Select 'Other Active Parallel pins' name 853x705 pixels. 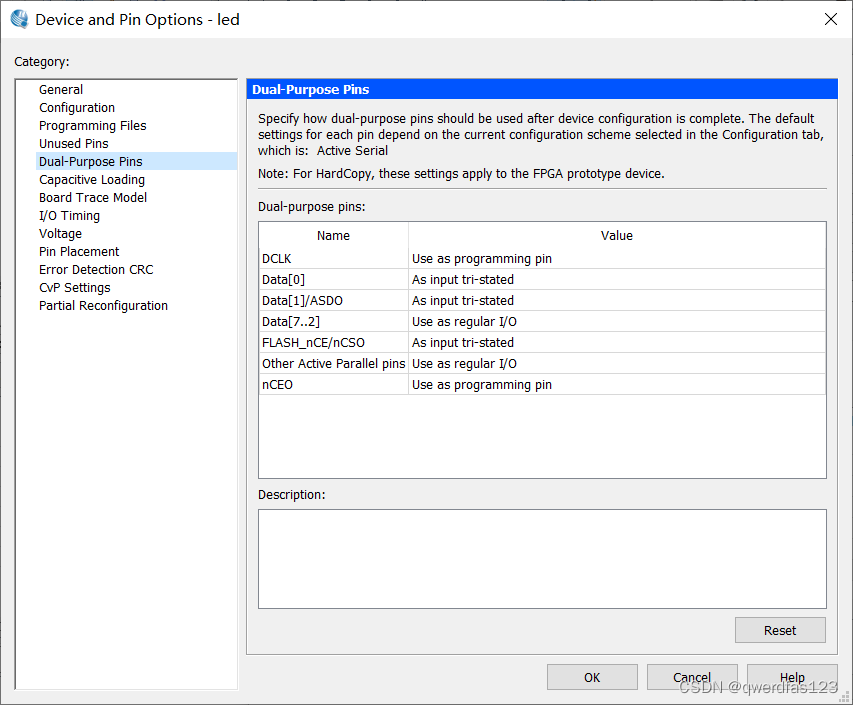coord(333,363)
